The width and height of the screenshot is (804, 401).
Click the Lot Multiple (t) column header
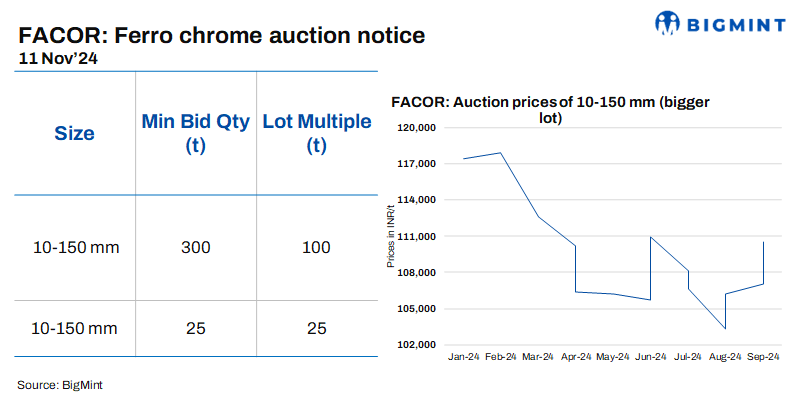pos(316,133)
